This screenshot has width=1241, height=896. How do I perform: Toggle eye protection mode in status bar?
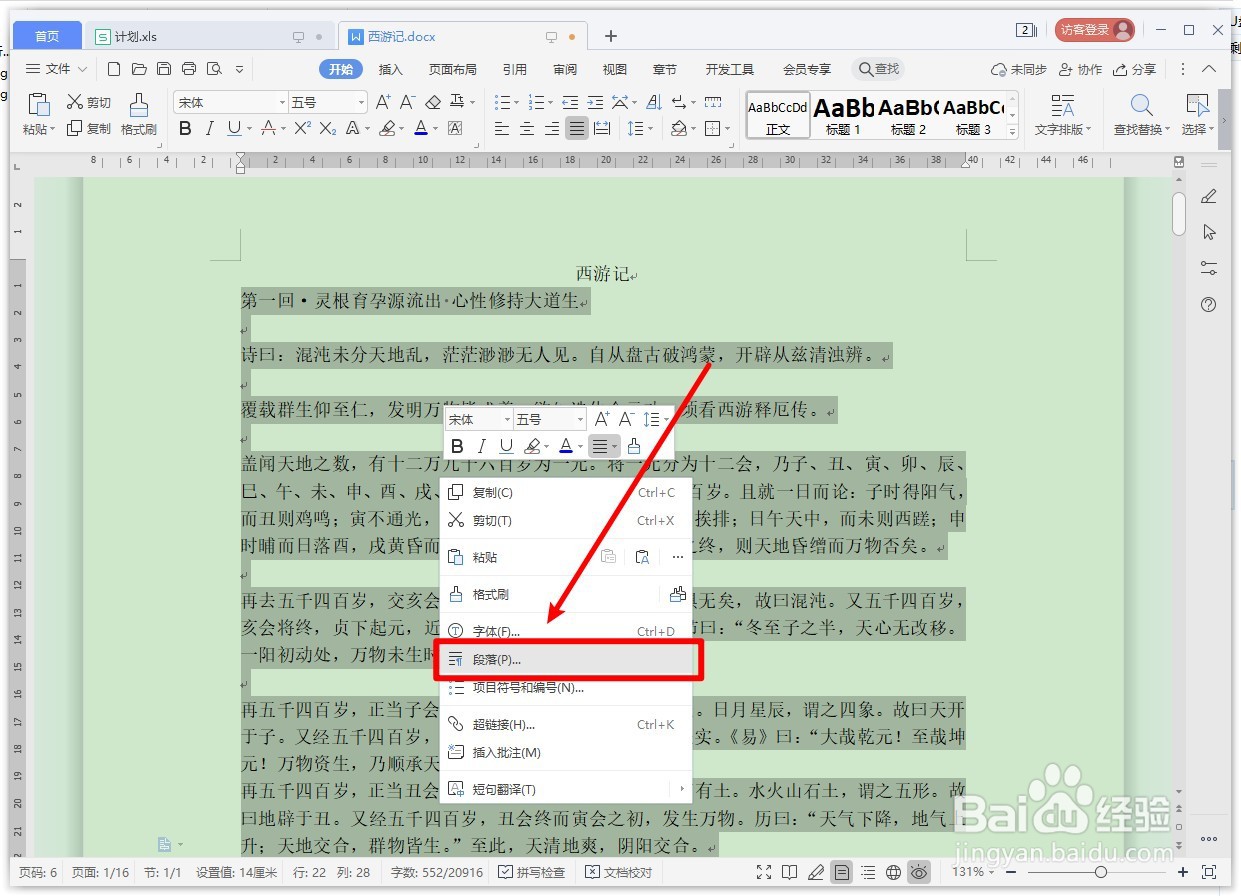pyautogui.click(x=918, y=872)
